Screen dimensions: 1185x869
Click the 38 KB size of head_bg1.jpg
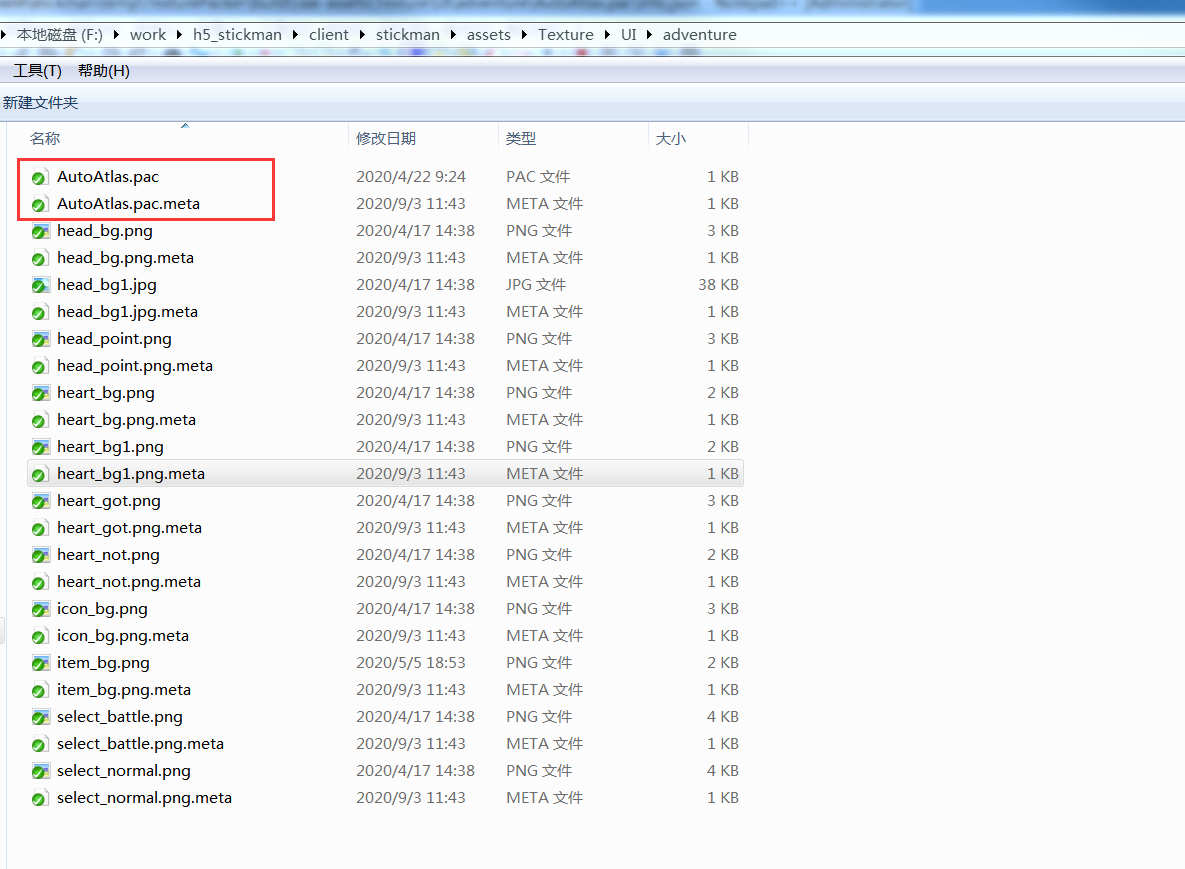click(x=718, y=285)
